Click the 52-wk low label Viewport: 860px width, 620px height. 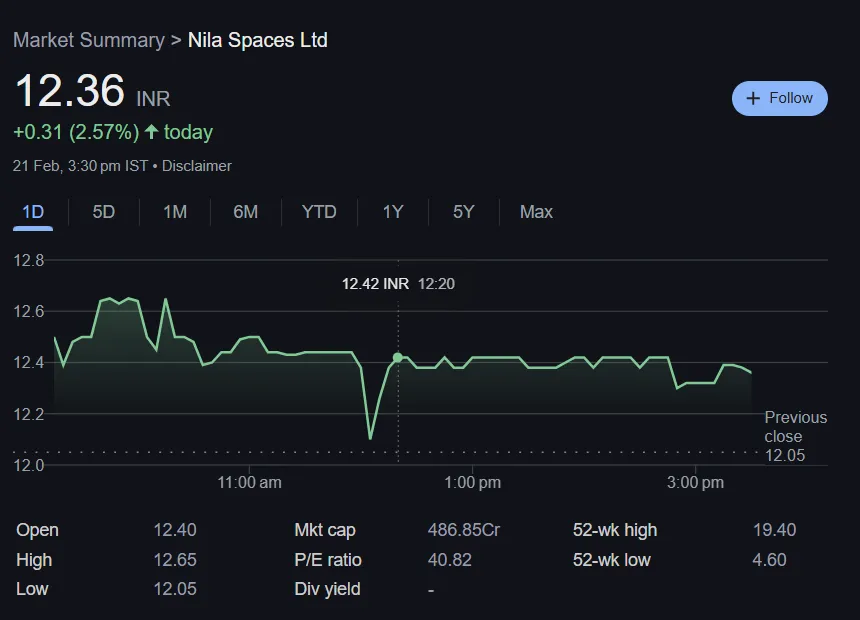pos(612,560)
